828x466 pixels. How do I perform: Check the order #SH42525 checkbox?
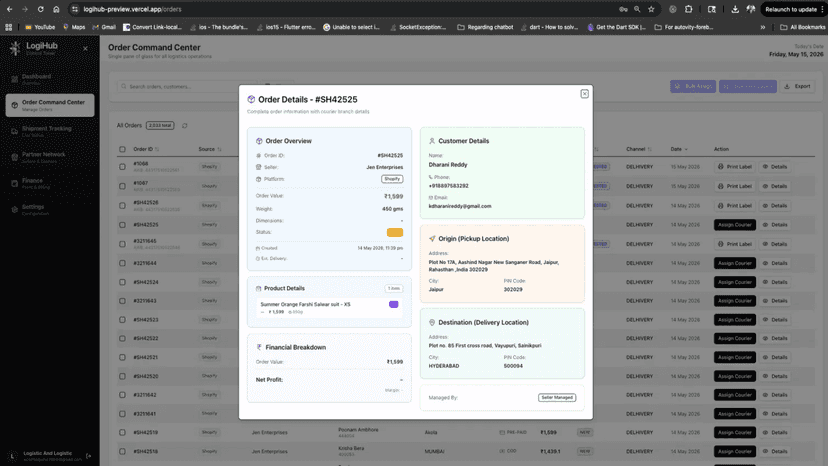click(x=123, y=225)
